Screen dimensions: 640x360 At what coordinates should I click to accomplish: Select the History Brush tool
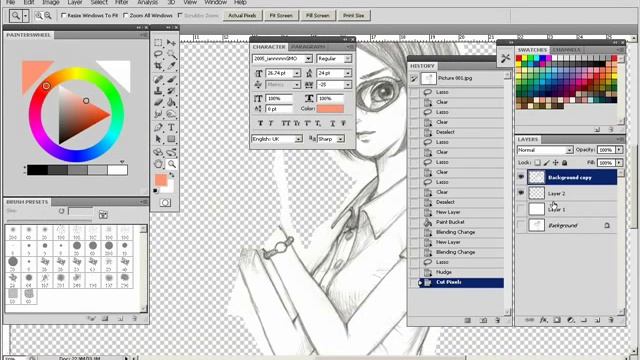[171, 91]
